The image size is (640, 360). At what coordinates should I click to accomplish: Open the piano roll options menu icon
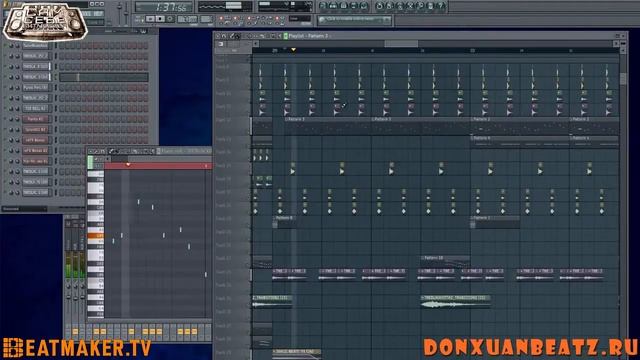[x=92, y=151]
